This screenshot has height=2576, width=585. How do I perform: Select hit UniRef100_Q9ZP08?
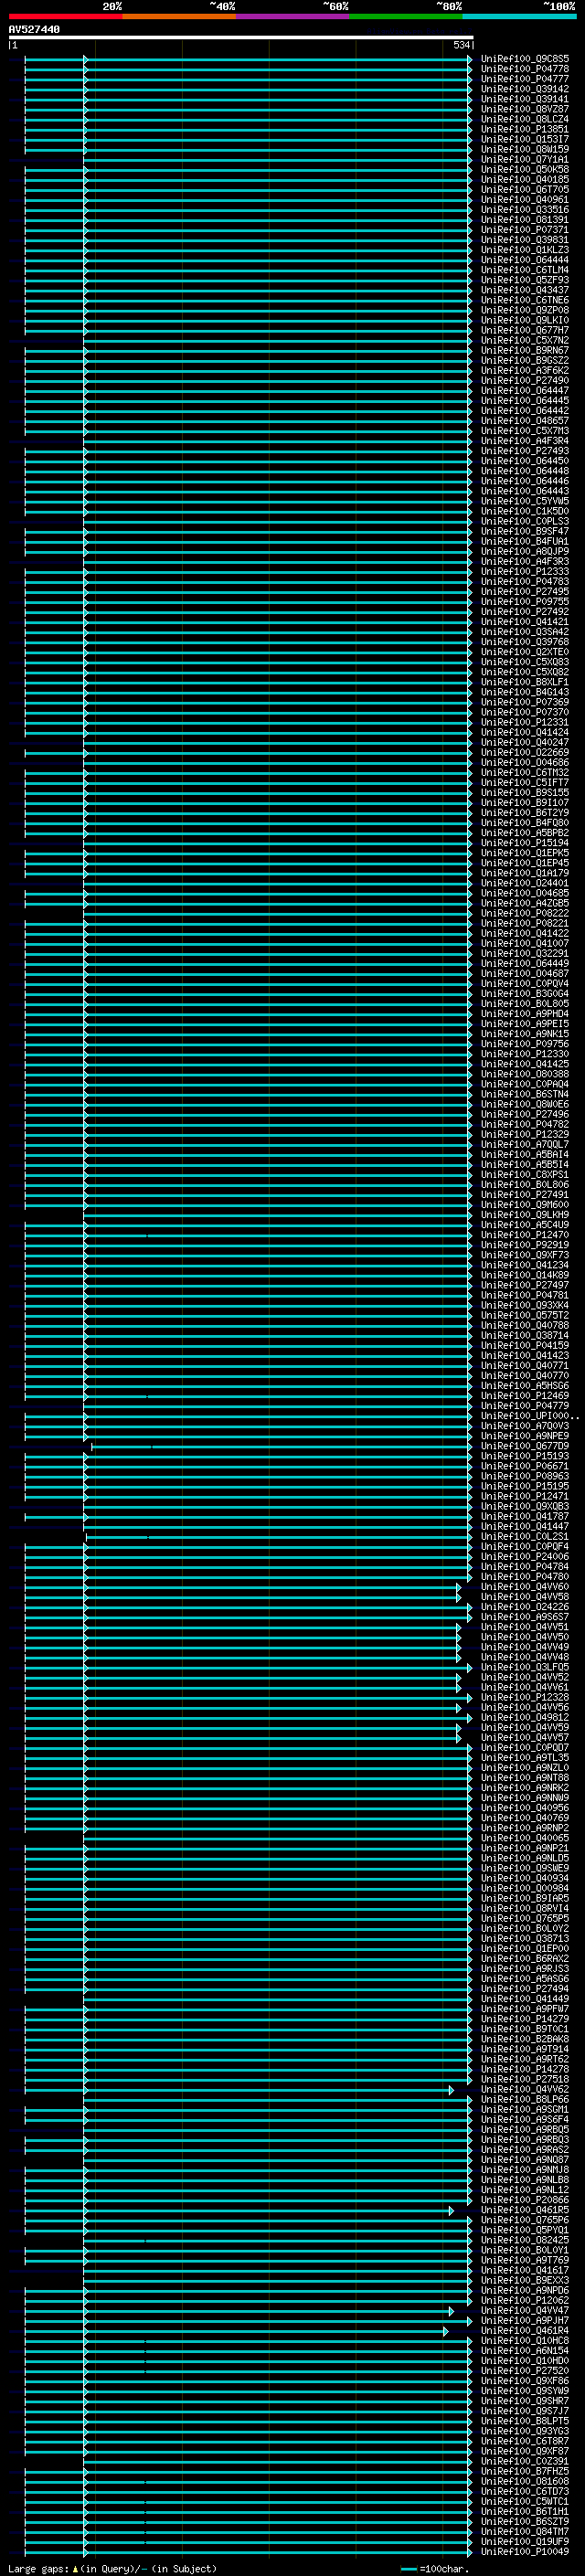[525, 310]
